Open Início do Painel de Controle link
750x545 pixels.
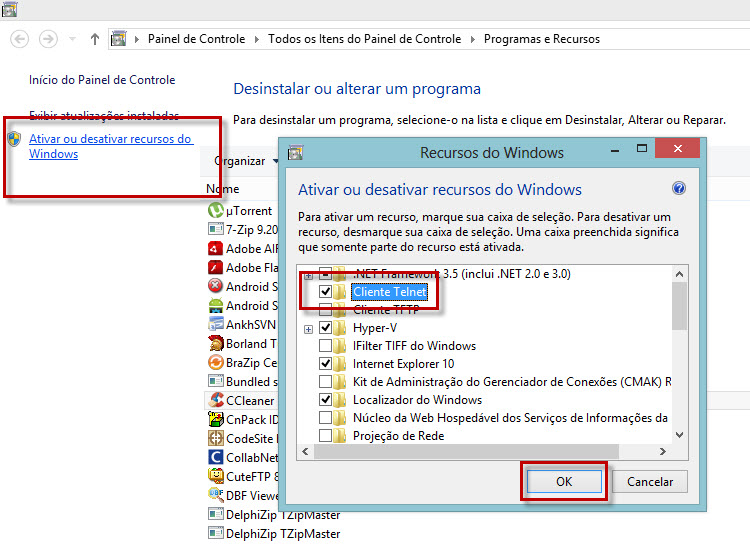[102, 80]
